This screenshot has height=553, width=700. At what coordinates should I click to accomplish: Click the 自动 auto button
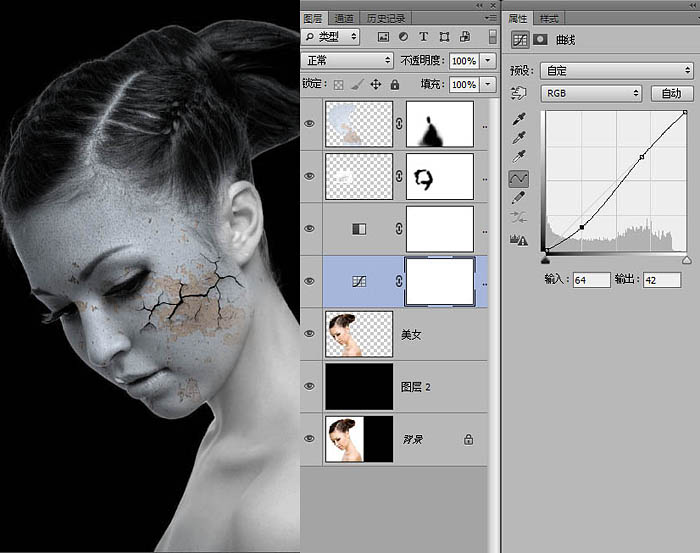coord(671,93)
